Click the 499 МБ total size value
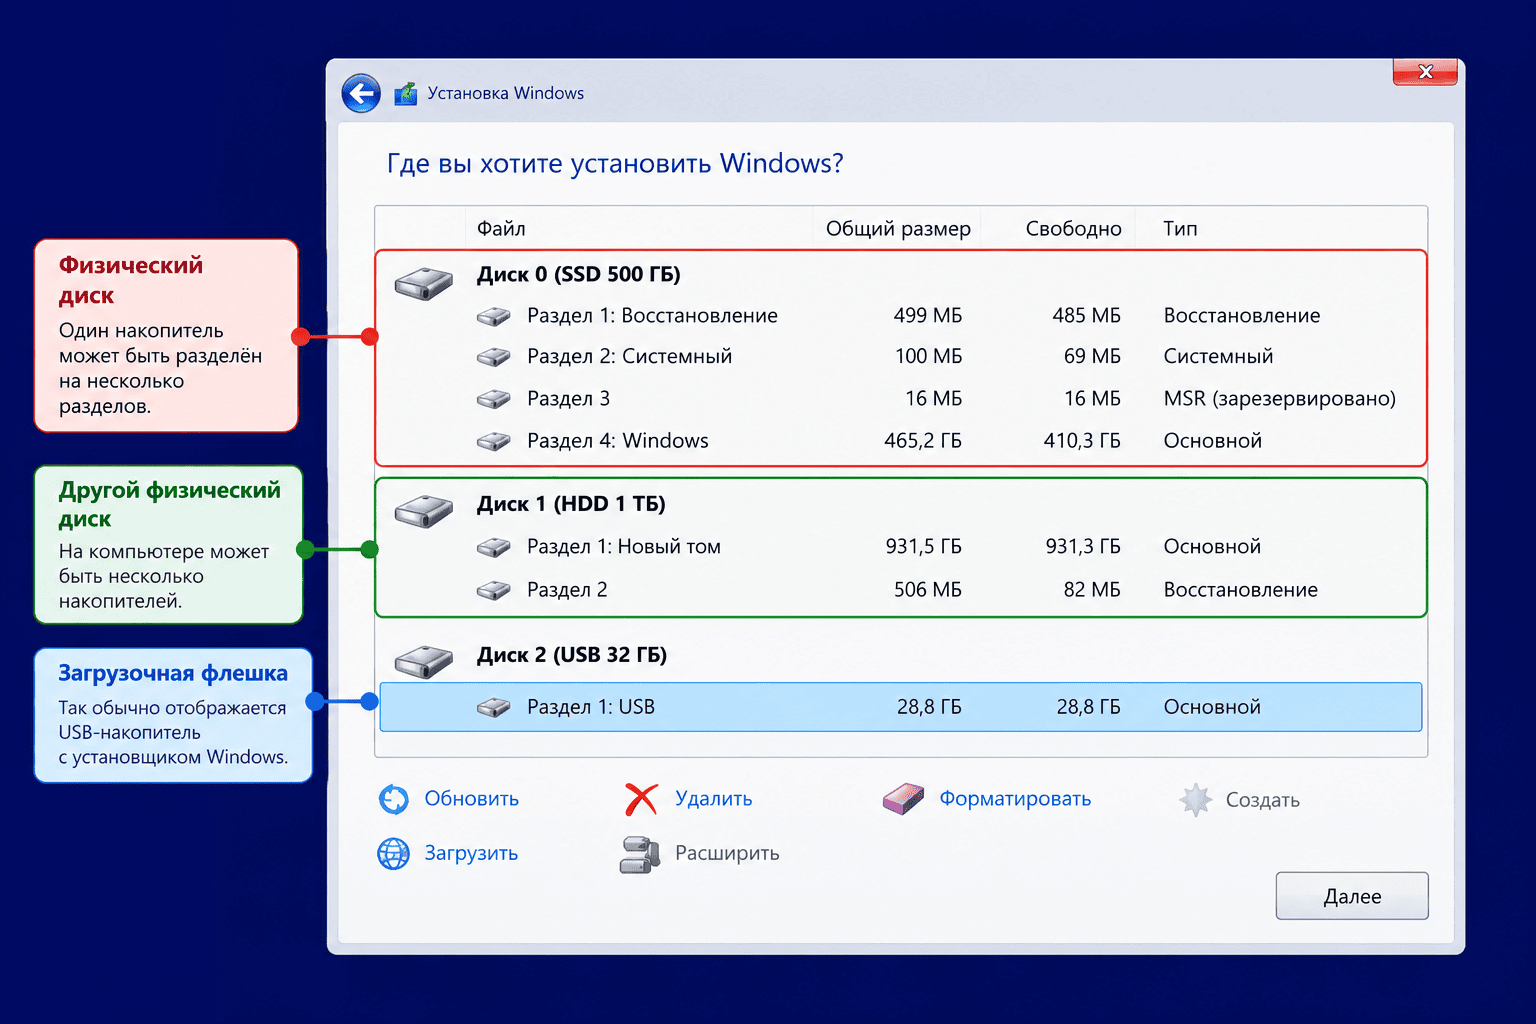Image resolution: width=1536 pixels, height=1024 pixels. click(928, 316)
